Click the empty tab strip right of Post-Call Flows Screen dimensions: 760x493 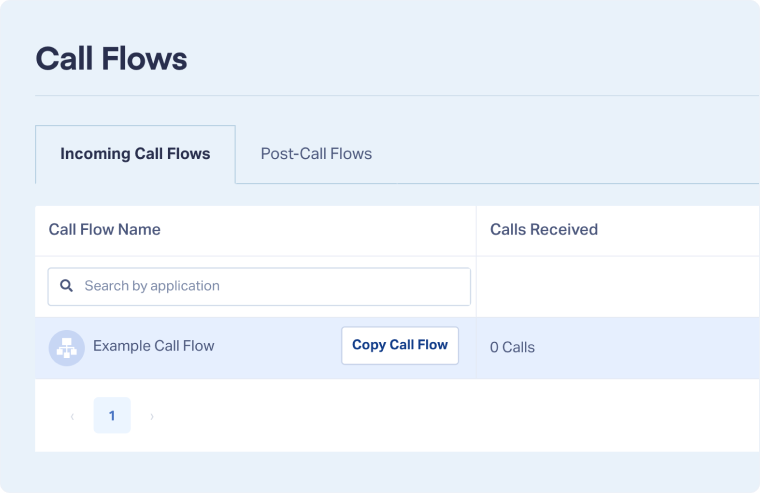click(x=570, y=154)
